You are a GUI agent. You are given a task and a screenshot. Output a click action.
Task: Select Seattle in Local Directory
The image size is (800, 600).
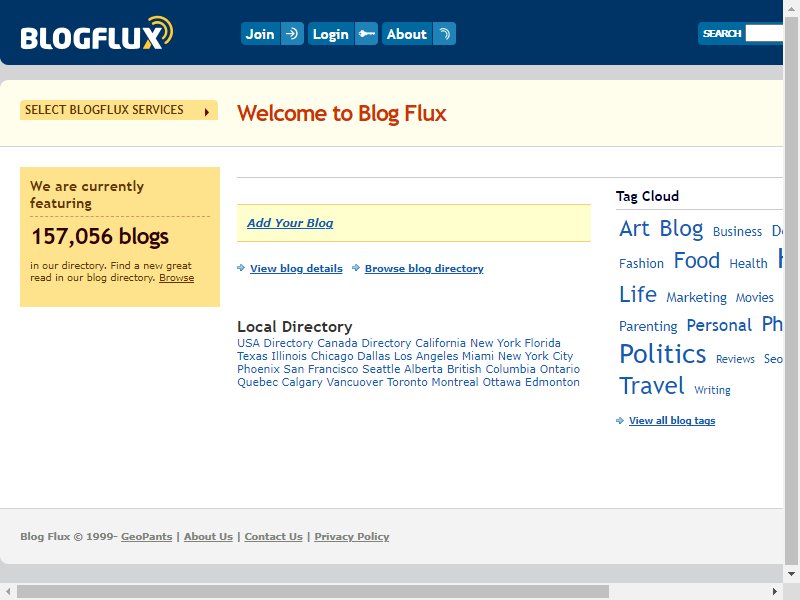[x=381, y=369]
